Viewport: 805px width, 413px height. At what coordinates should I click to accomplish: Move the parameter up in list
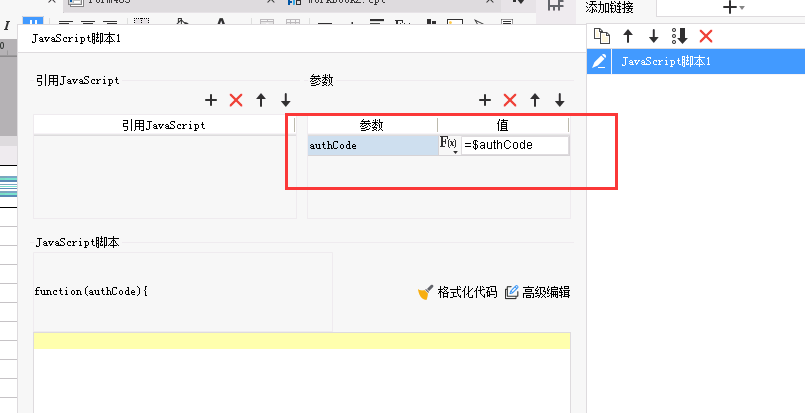coord(535,100)
